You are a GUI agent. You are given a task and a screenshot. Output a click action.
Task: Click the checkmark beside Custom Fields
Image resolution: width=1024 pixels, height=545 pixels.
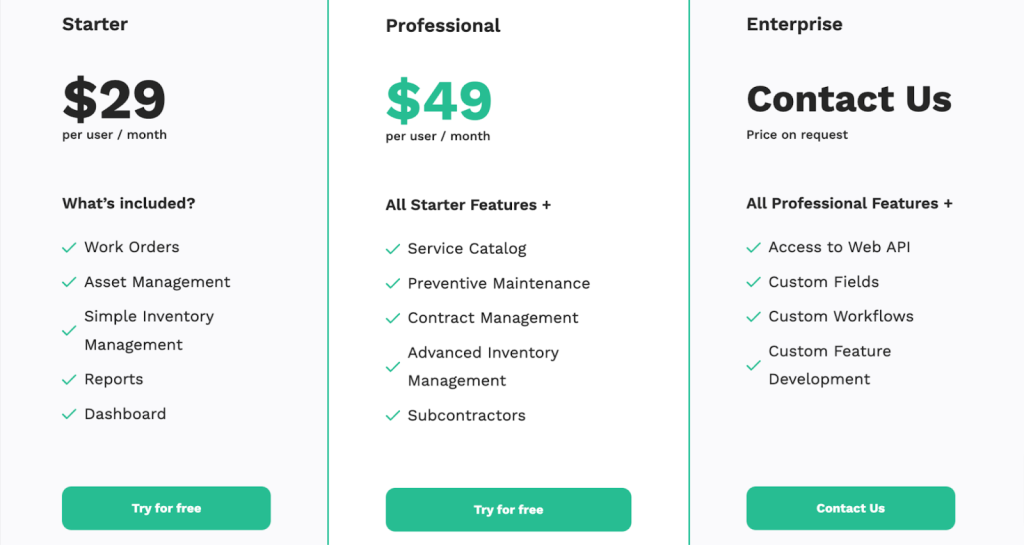pos(753,283)
